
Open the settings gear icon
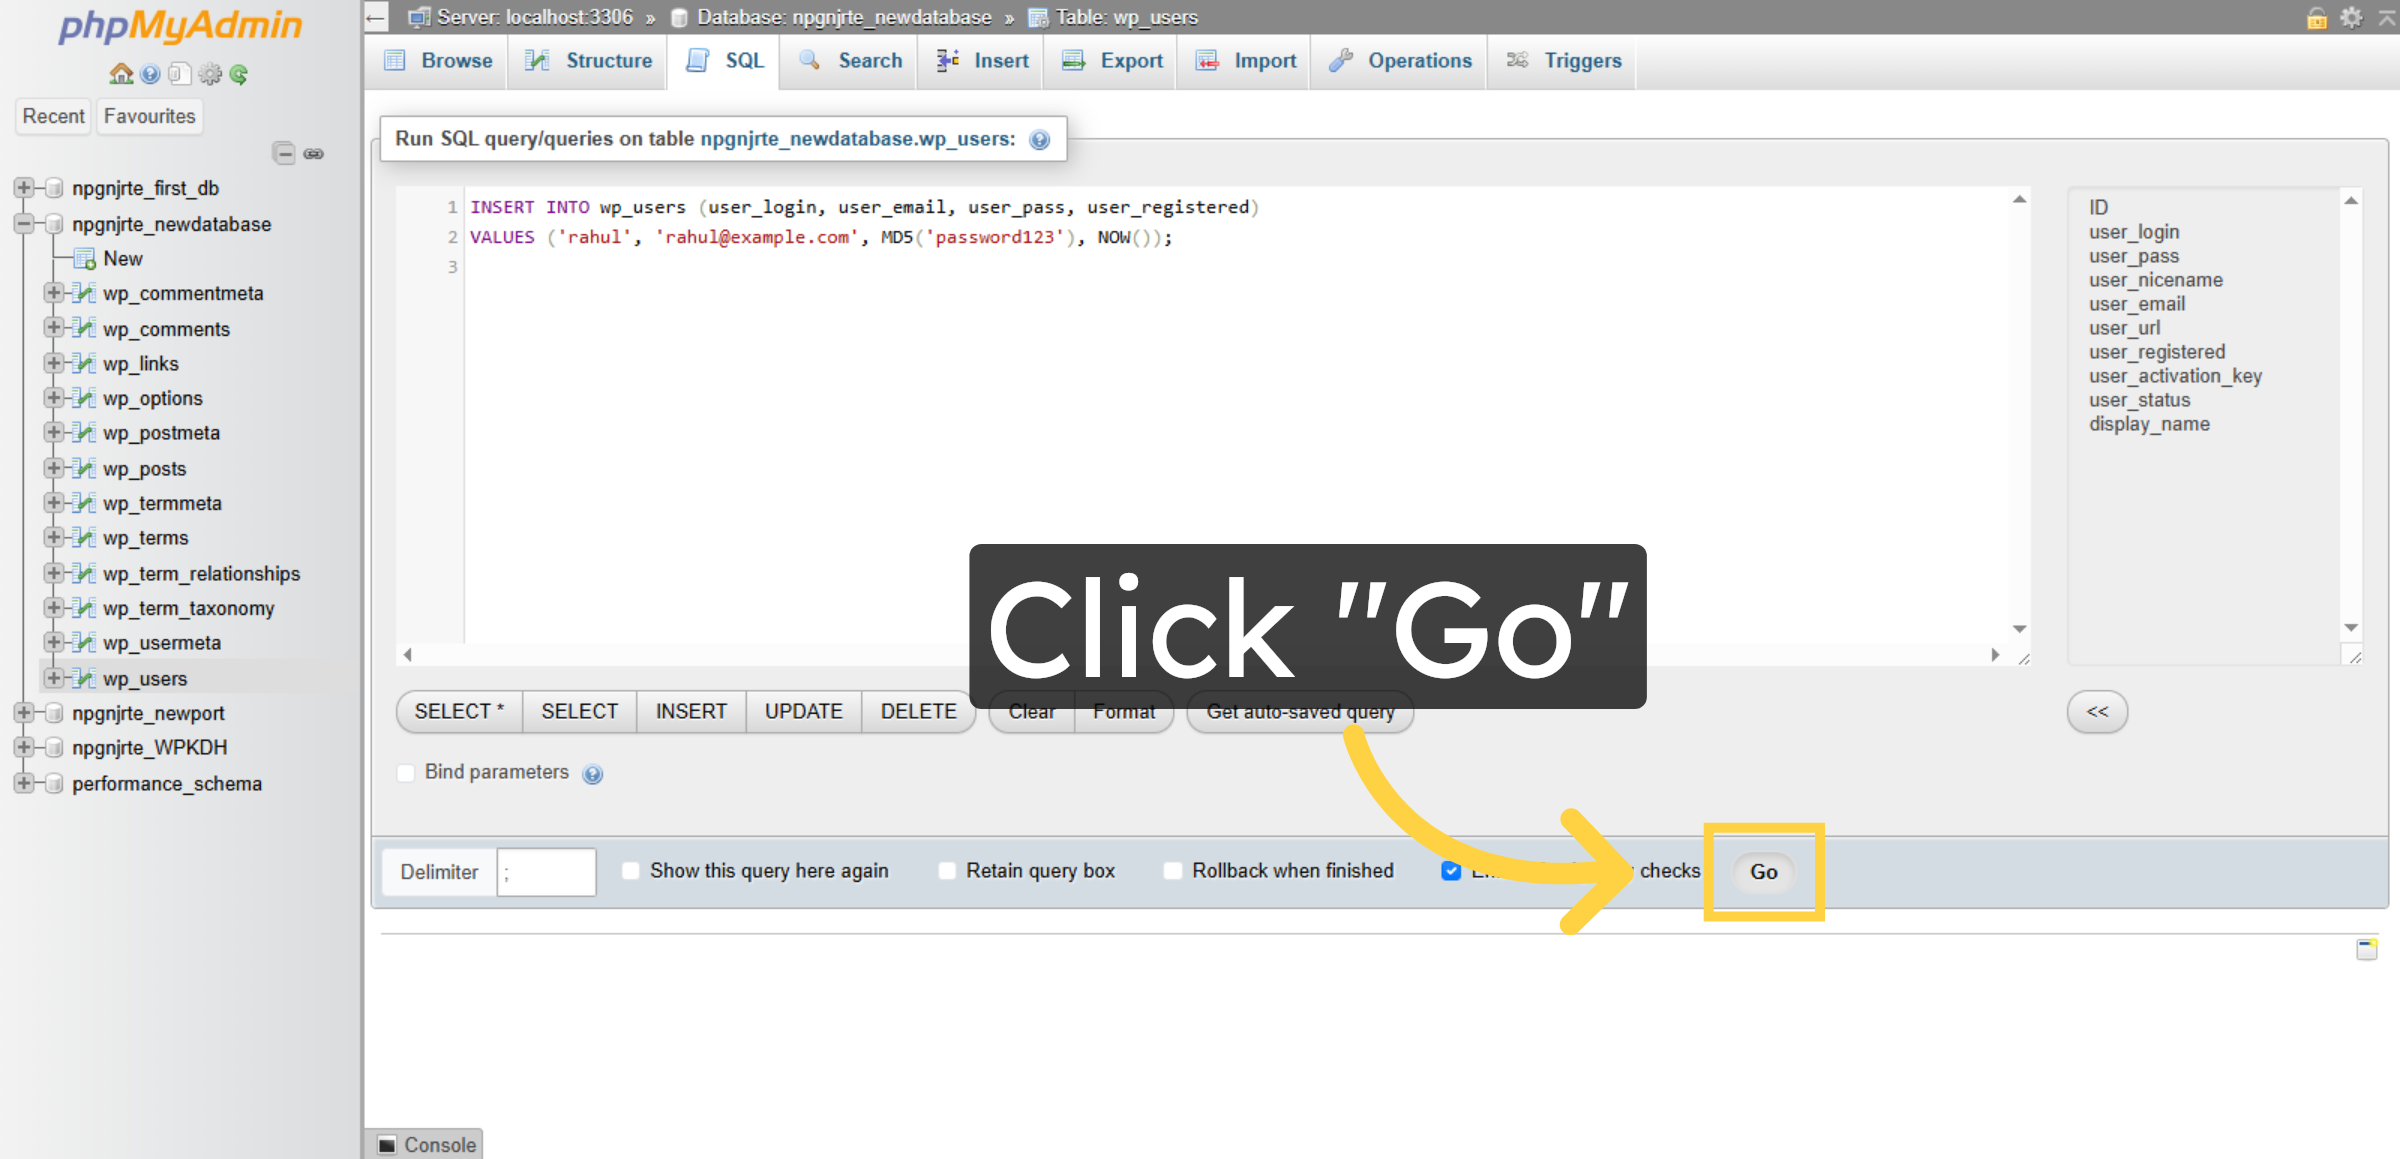tap(209, 74)
